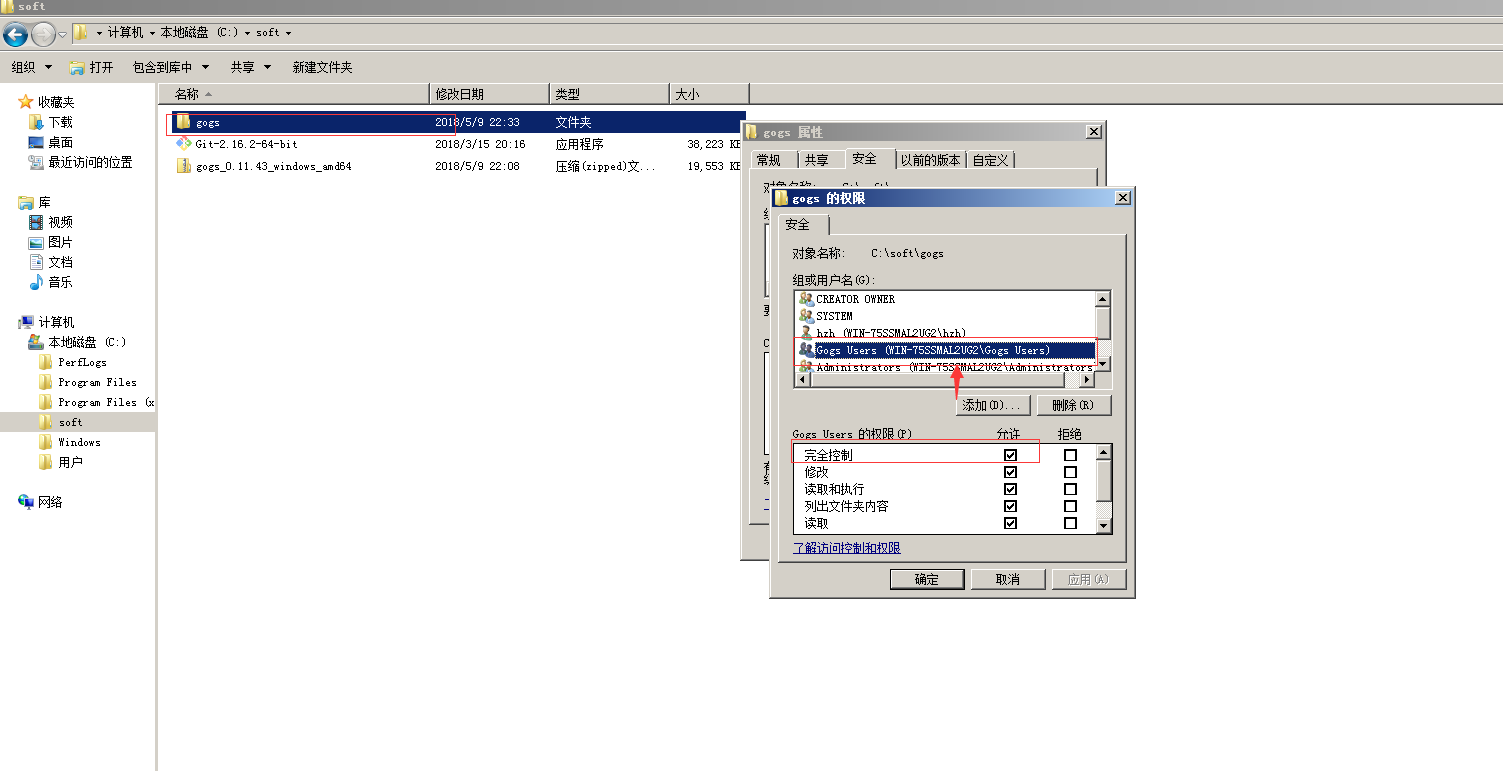The height and width of the screenshot is (771, 1503).
Task: Uncheck the 允许 box for 读取 permission
Action: pyautogui.click(x=1010, y=523)
